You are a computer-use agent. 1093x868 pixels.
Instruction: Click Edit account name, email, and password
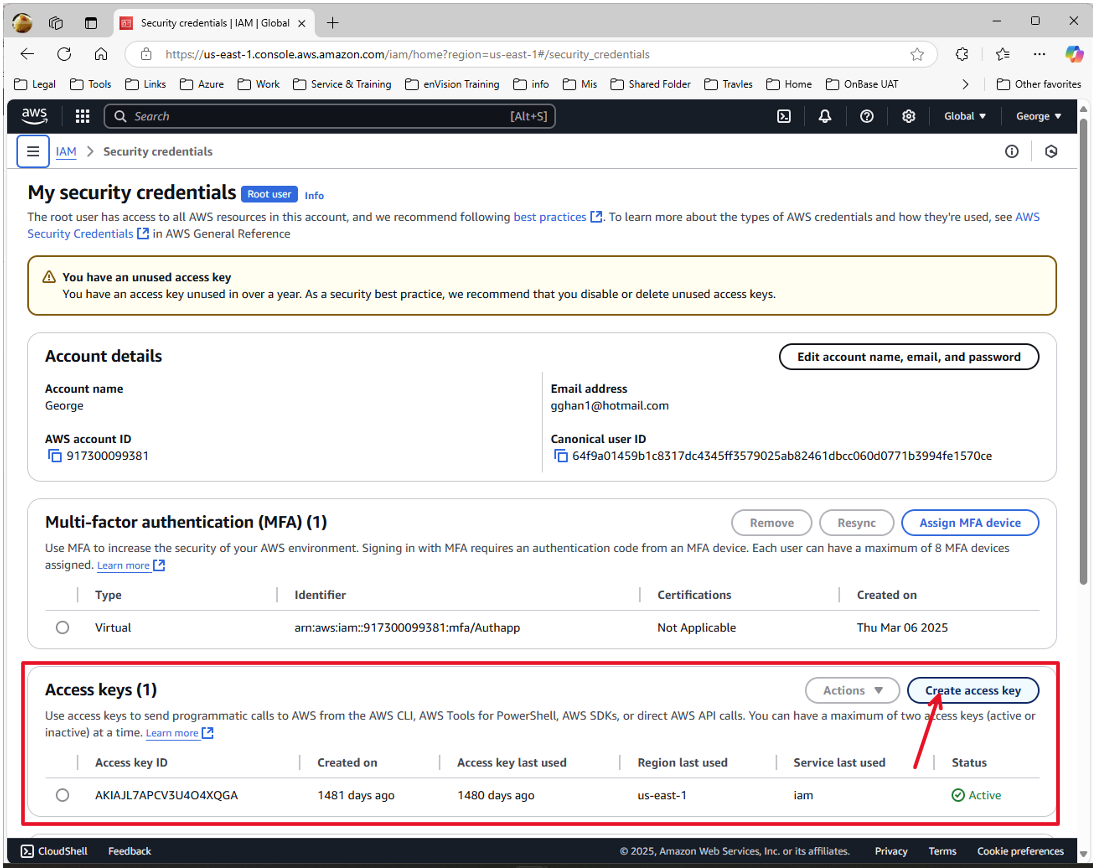[x=908, y=357]
